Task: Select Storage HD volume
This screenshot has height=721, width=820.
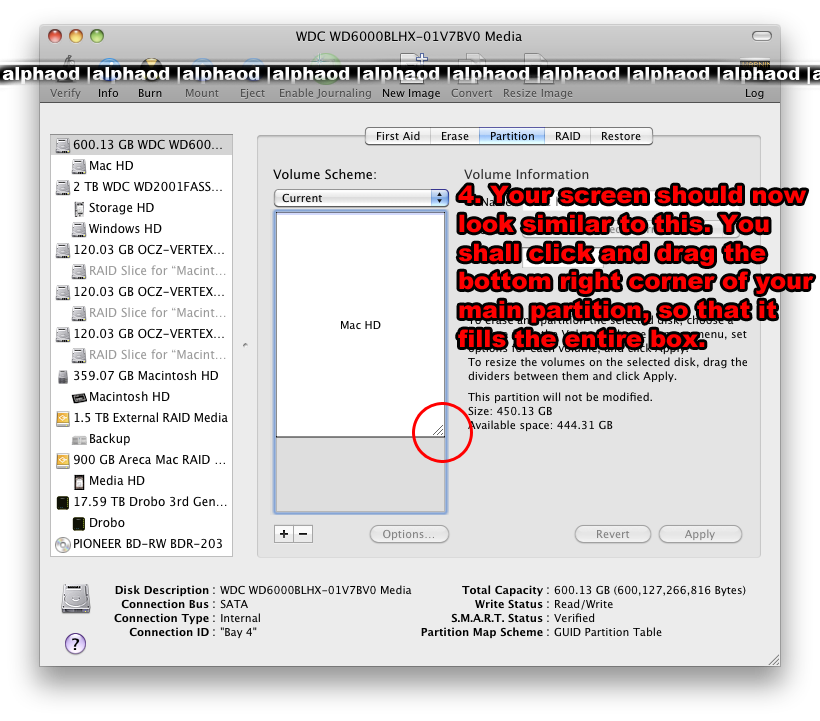Action: point(142,208)
